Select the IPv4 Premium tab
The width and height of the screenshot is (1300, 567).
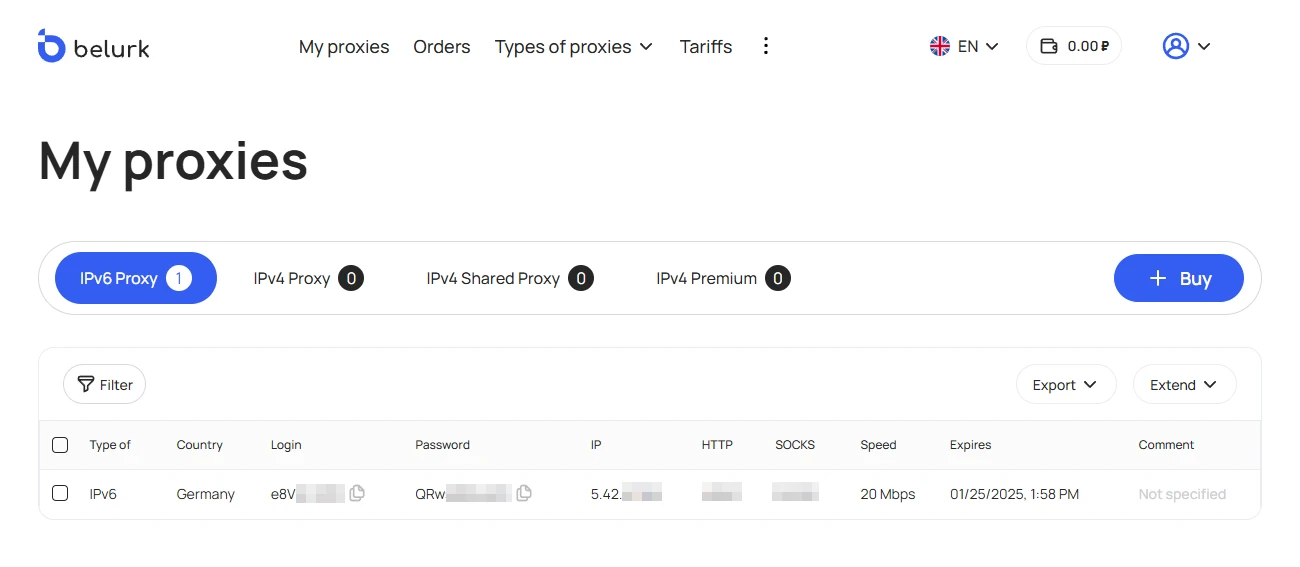722,278
